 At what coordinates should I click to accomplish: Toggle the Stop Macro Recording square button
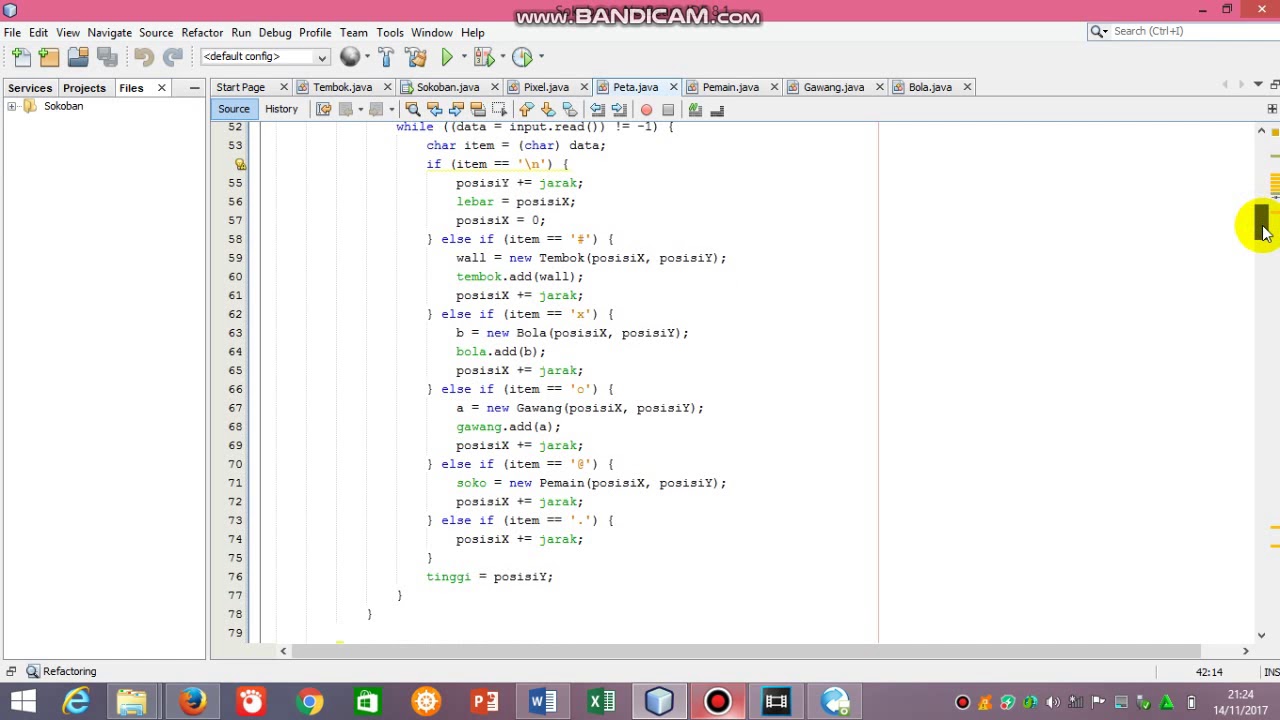[668, 109]
